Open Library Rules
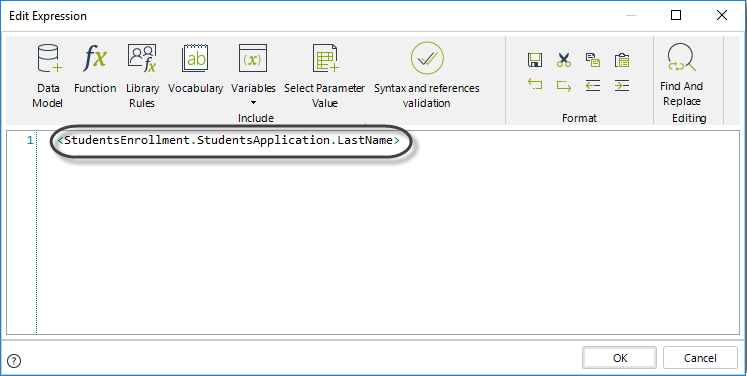The height and width of the screenshot is (376, 747). tap(142, 75)
